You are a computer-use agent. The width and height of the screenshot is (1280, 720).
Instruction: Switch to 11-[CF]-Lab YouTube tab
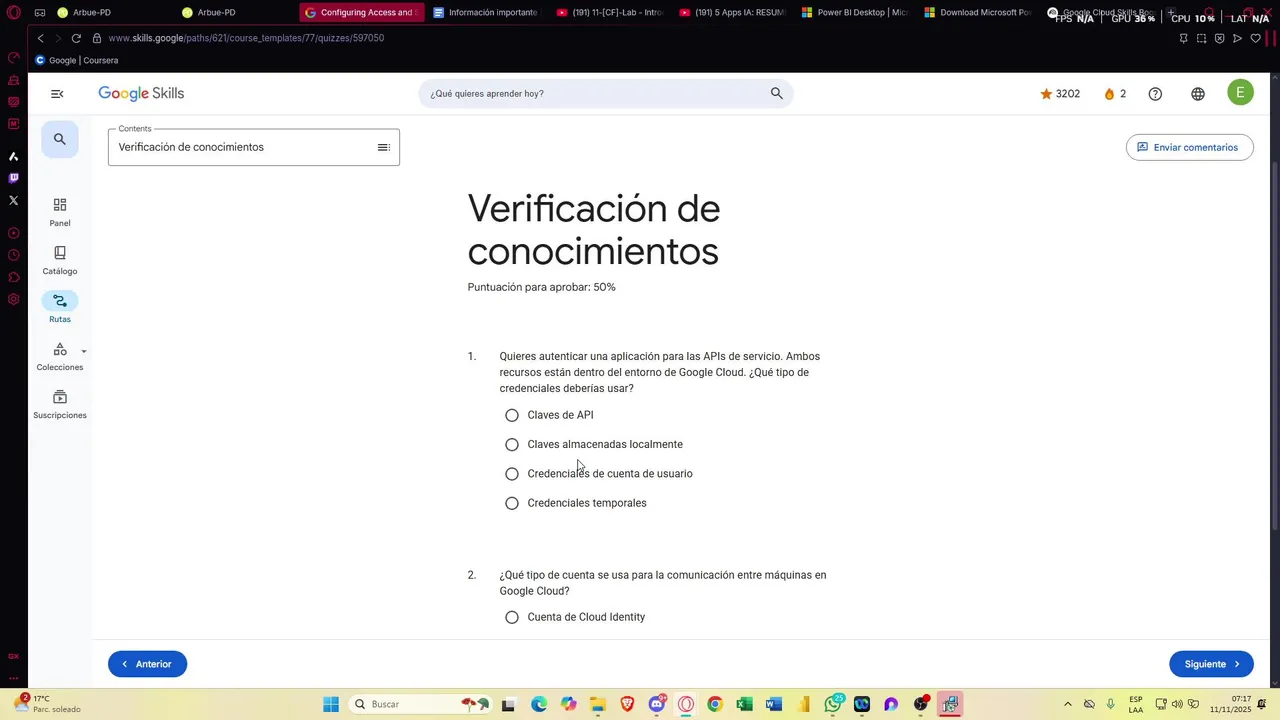pos(610,13)
